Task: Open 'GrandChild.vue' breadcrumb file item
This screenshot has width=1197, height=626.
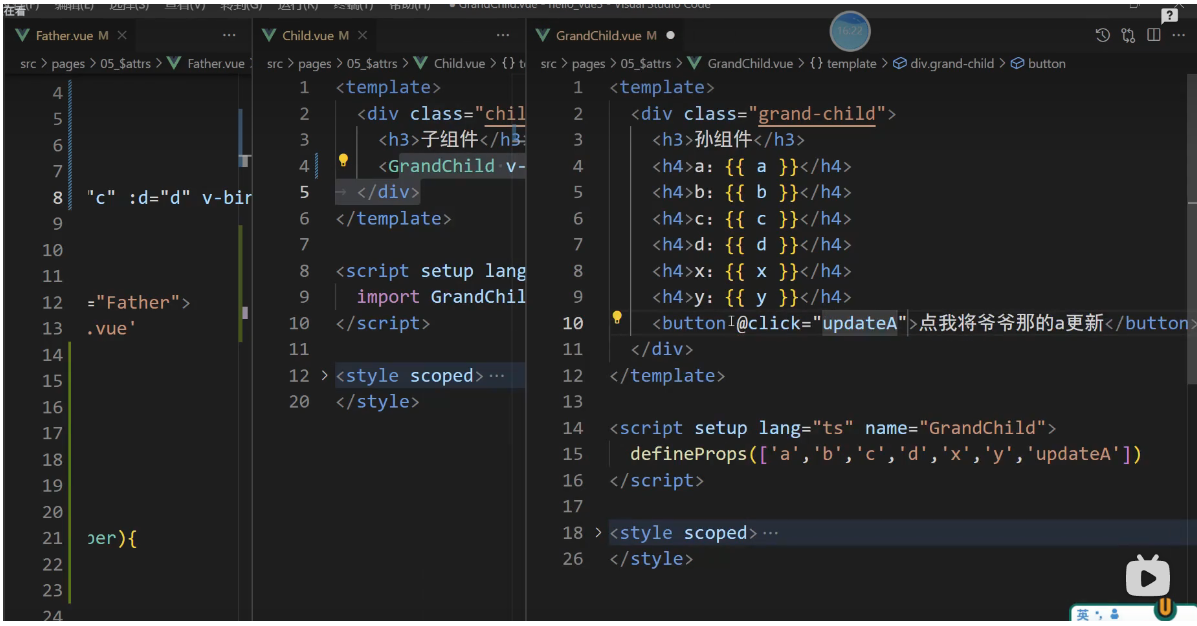Action: coord(740,64)
